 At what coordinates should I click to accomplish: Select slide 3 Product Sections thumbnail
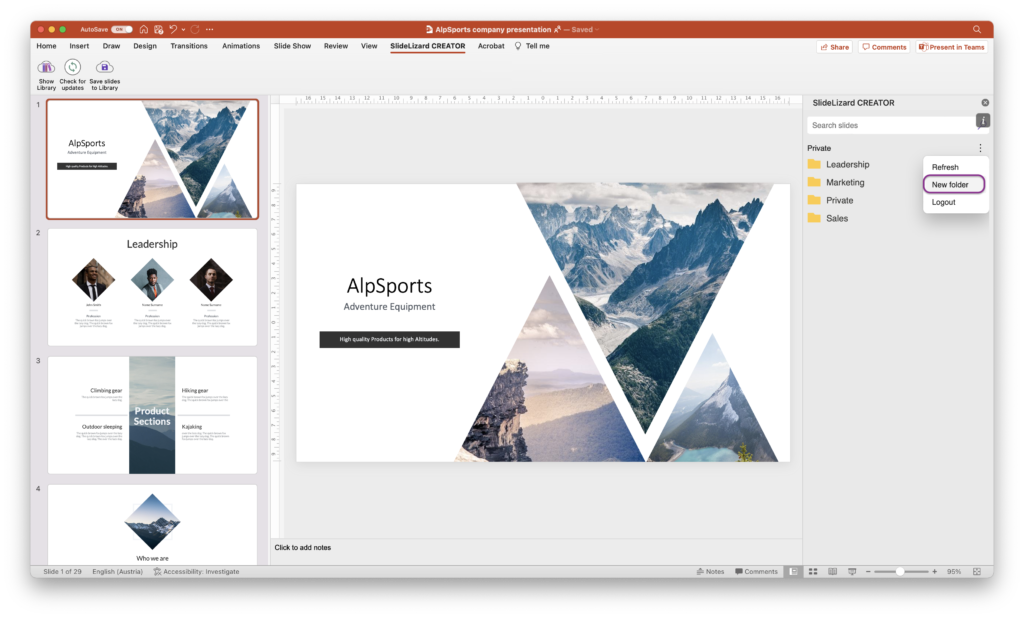coord(152,415)
